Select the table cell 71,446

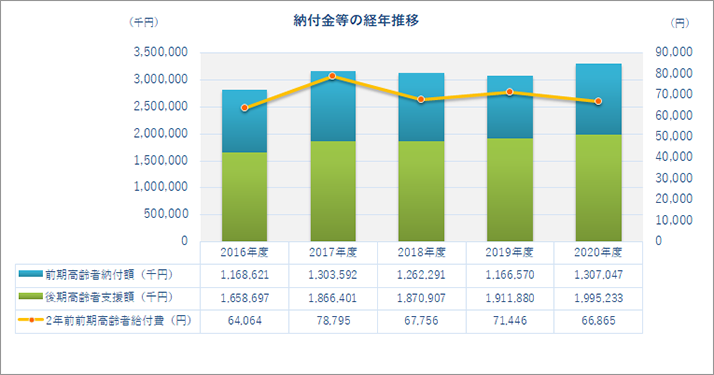click(510, 321)
